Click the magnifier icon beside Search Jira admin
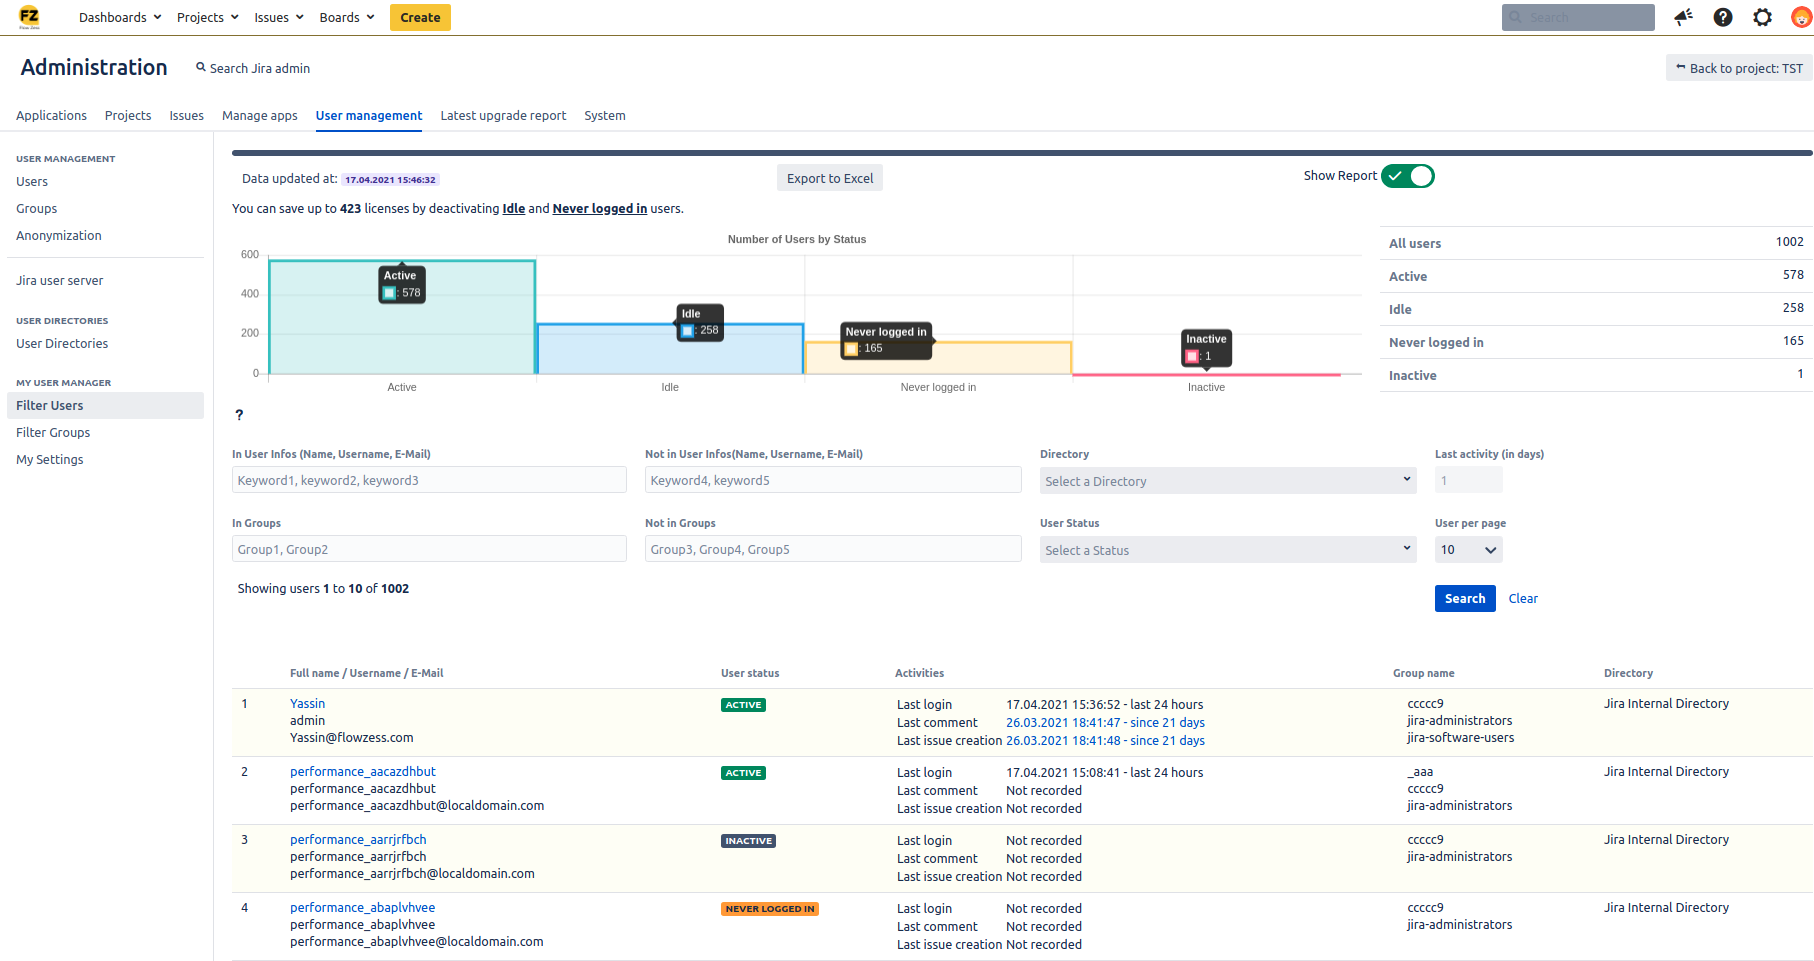This screenshot has height=961, width=1814. pyautogui.click(x=200, y=68)
